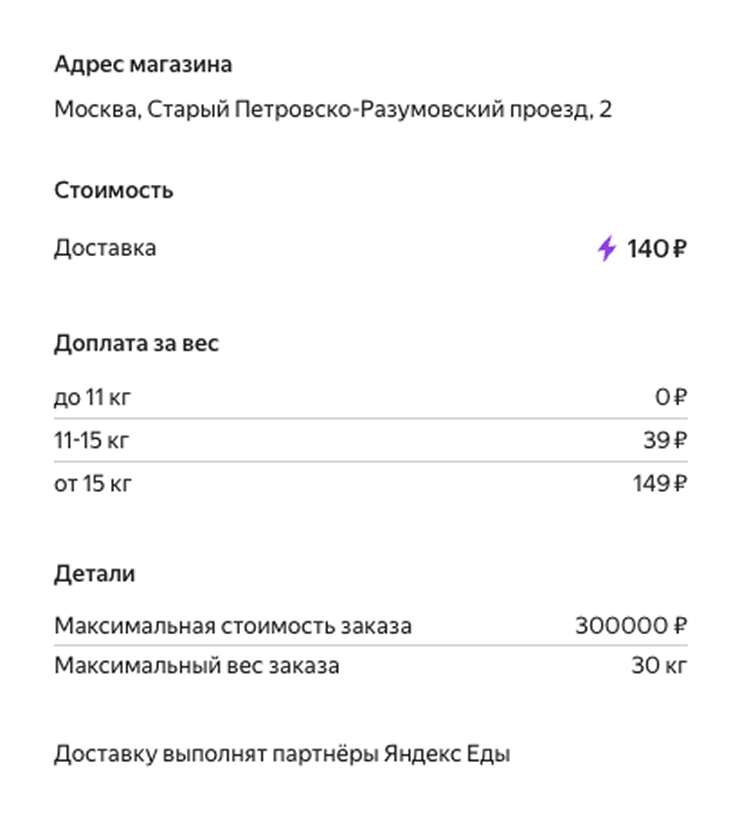740x828 pixels.
Task: Select 'Максимальная стоимость заказа' row label
Action: coord(233,626)
